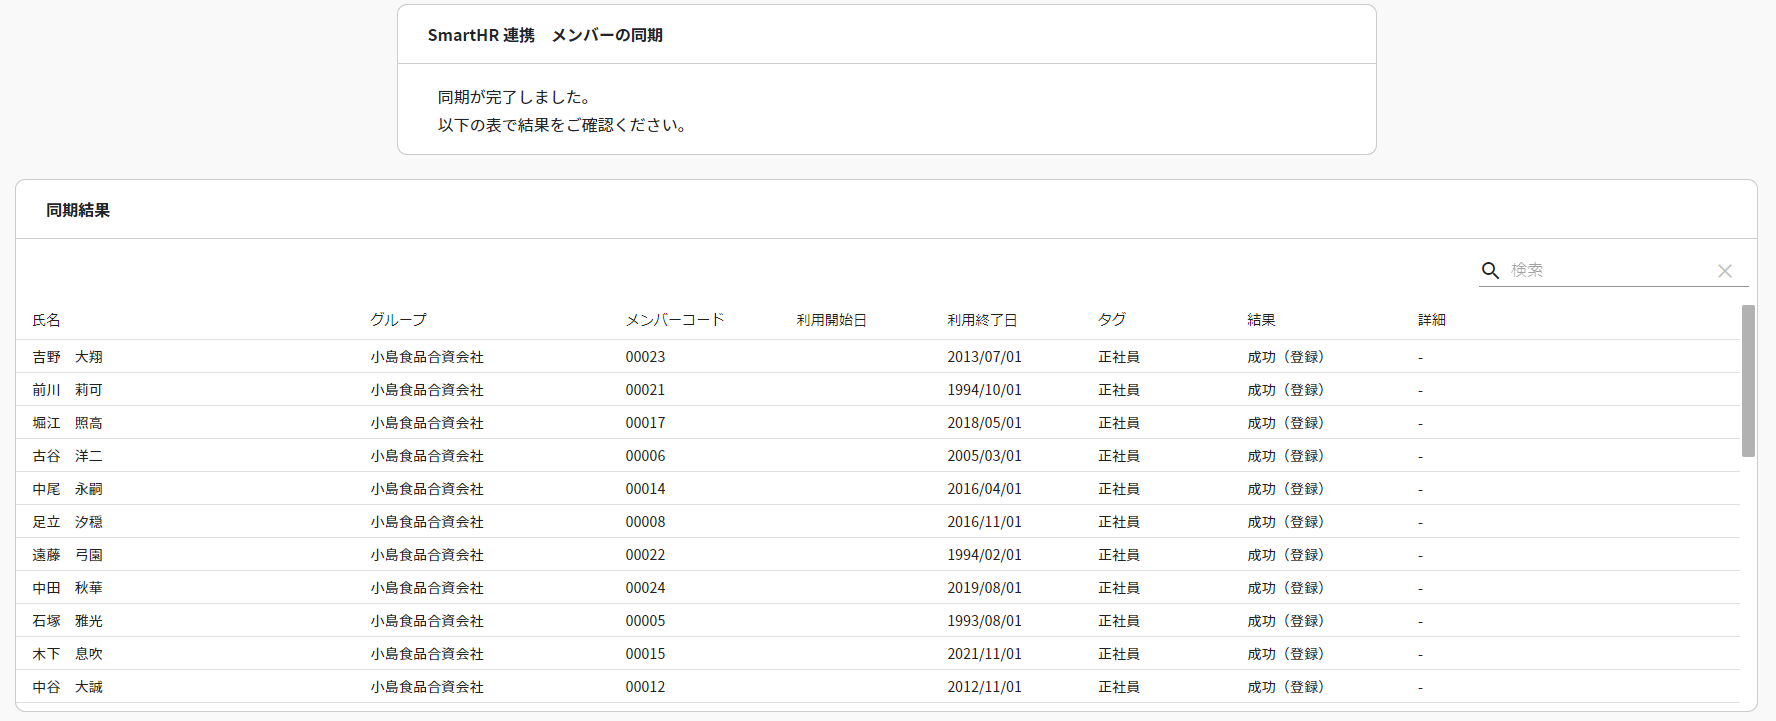Click end date 1994/10/01

point(985,390)
